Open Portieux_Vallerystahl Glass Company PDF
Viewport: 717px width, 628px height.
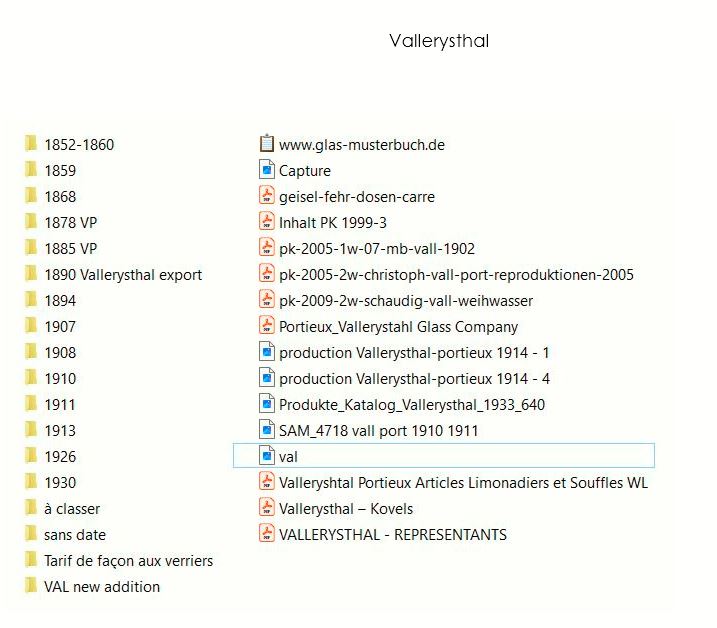tap(398, 326)
